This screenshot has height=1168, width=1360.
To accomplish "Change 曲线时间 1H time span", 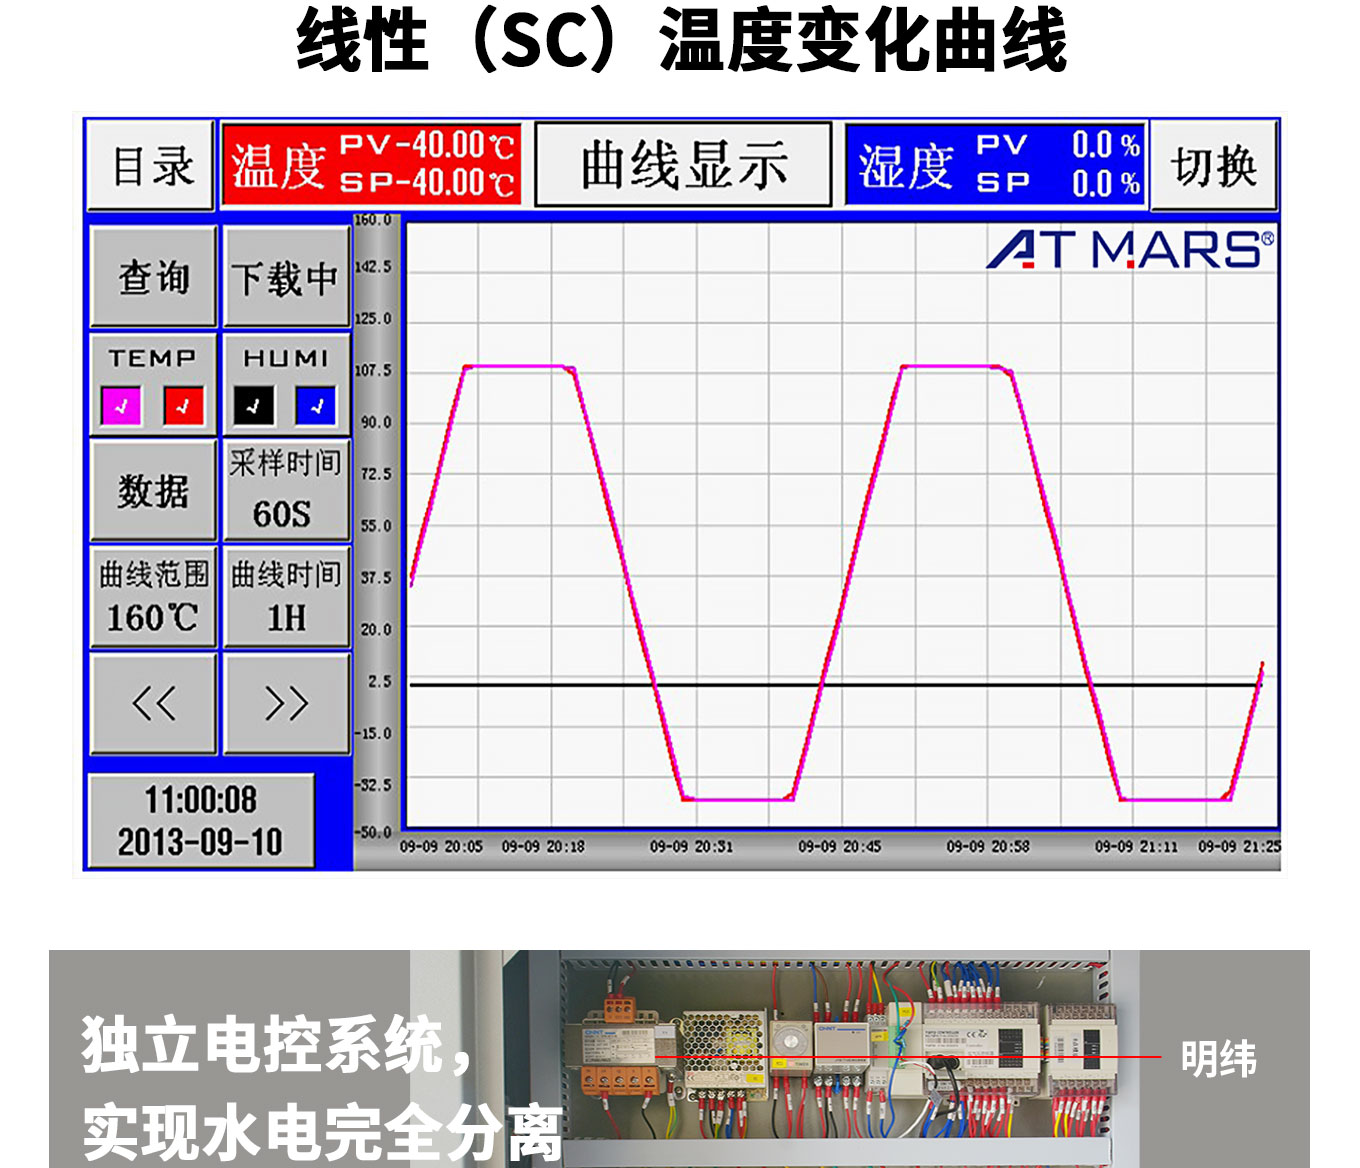I will (286, 597).
